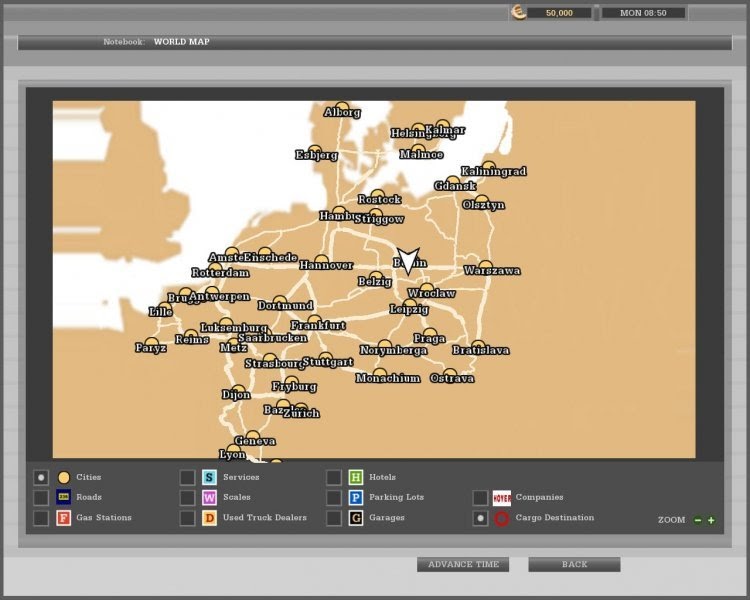Click the Stuttgart label on map

point(328,362)
